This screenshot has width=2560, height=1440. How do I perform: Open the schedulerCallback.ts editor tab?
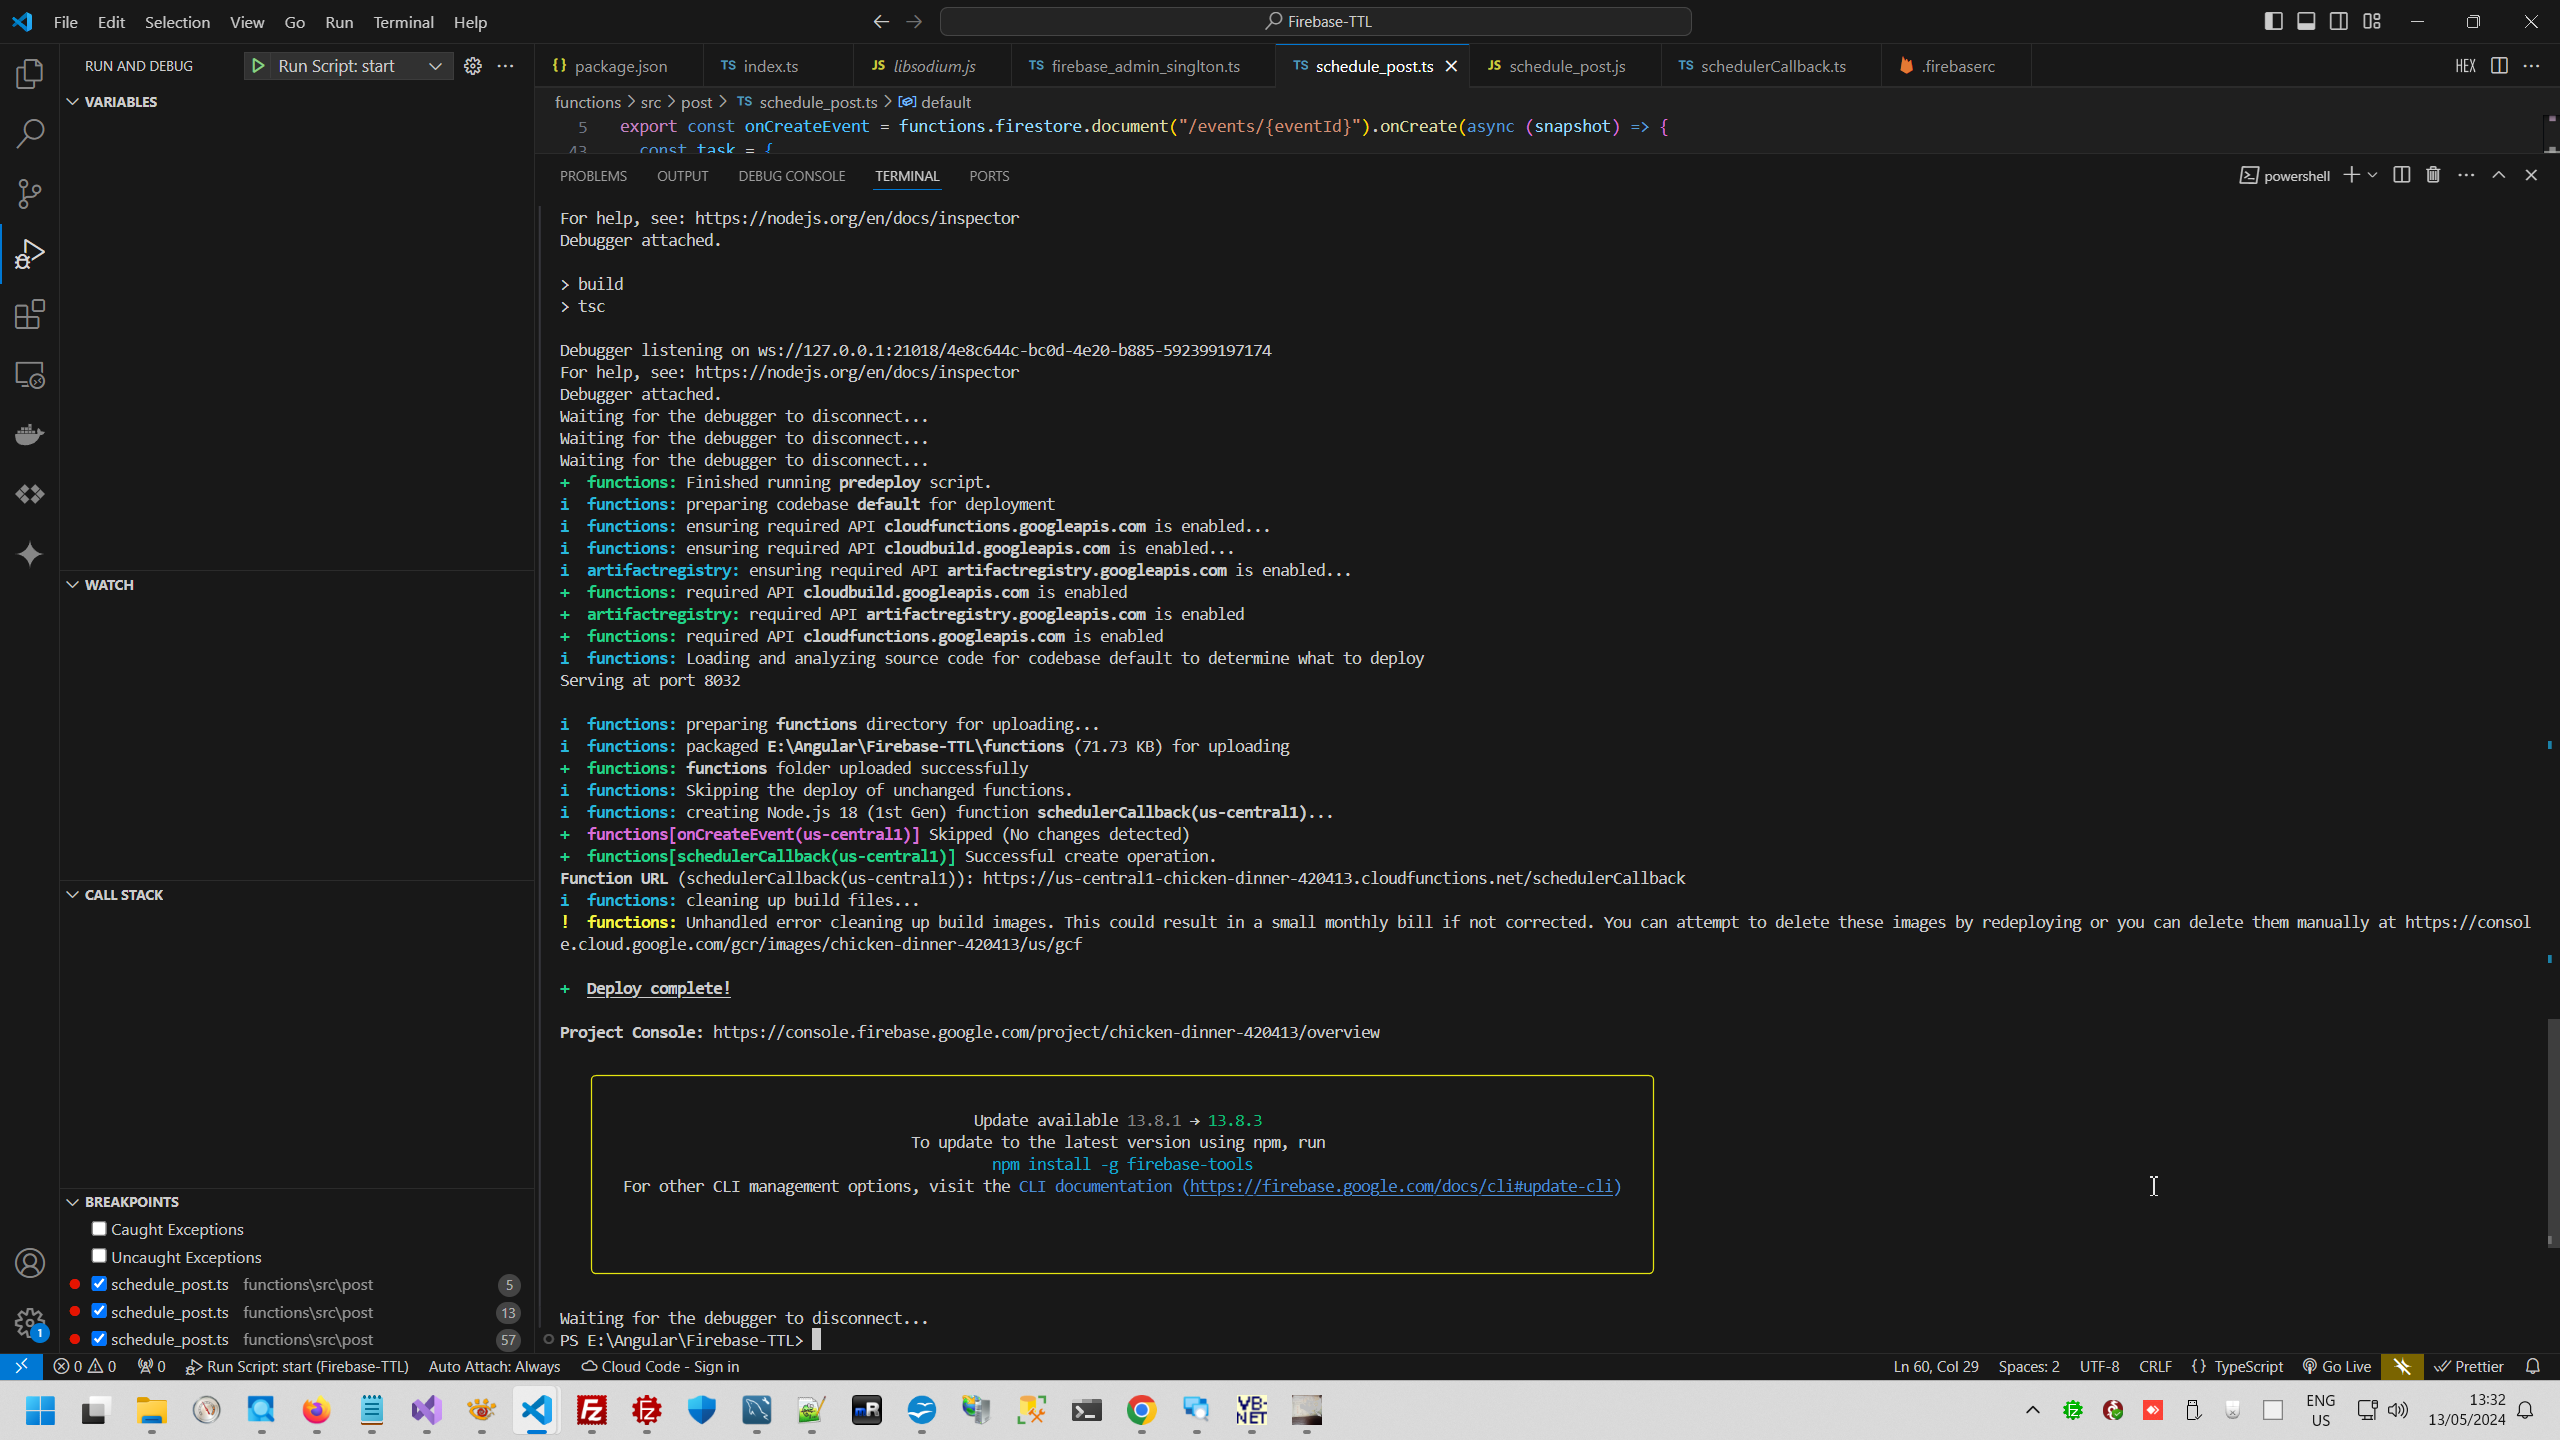[1772, 66]
